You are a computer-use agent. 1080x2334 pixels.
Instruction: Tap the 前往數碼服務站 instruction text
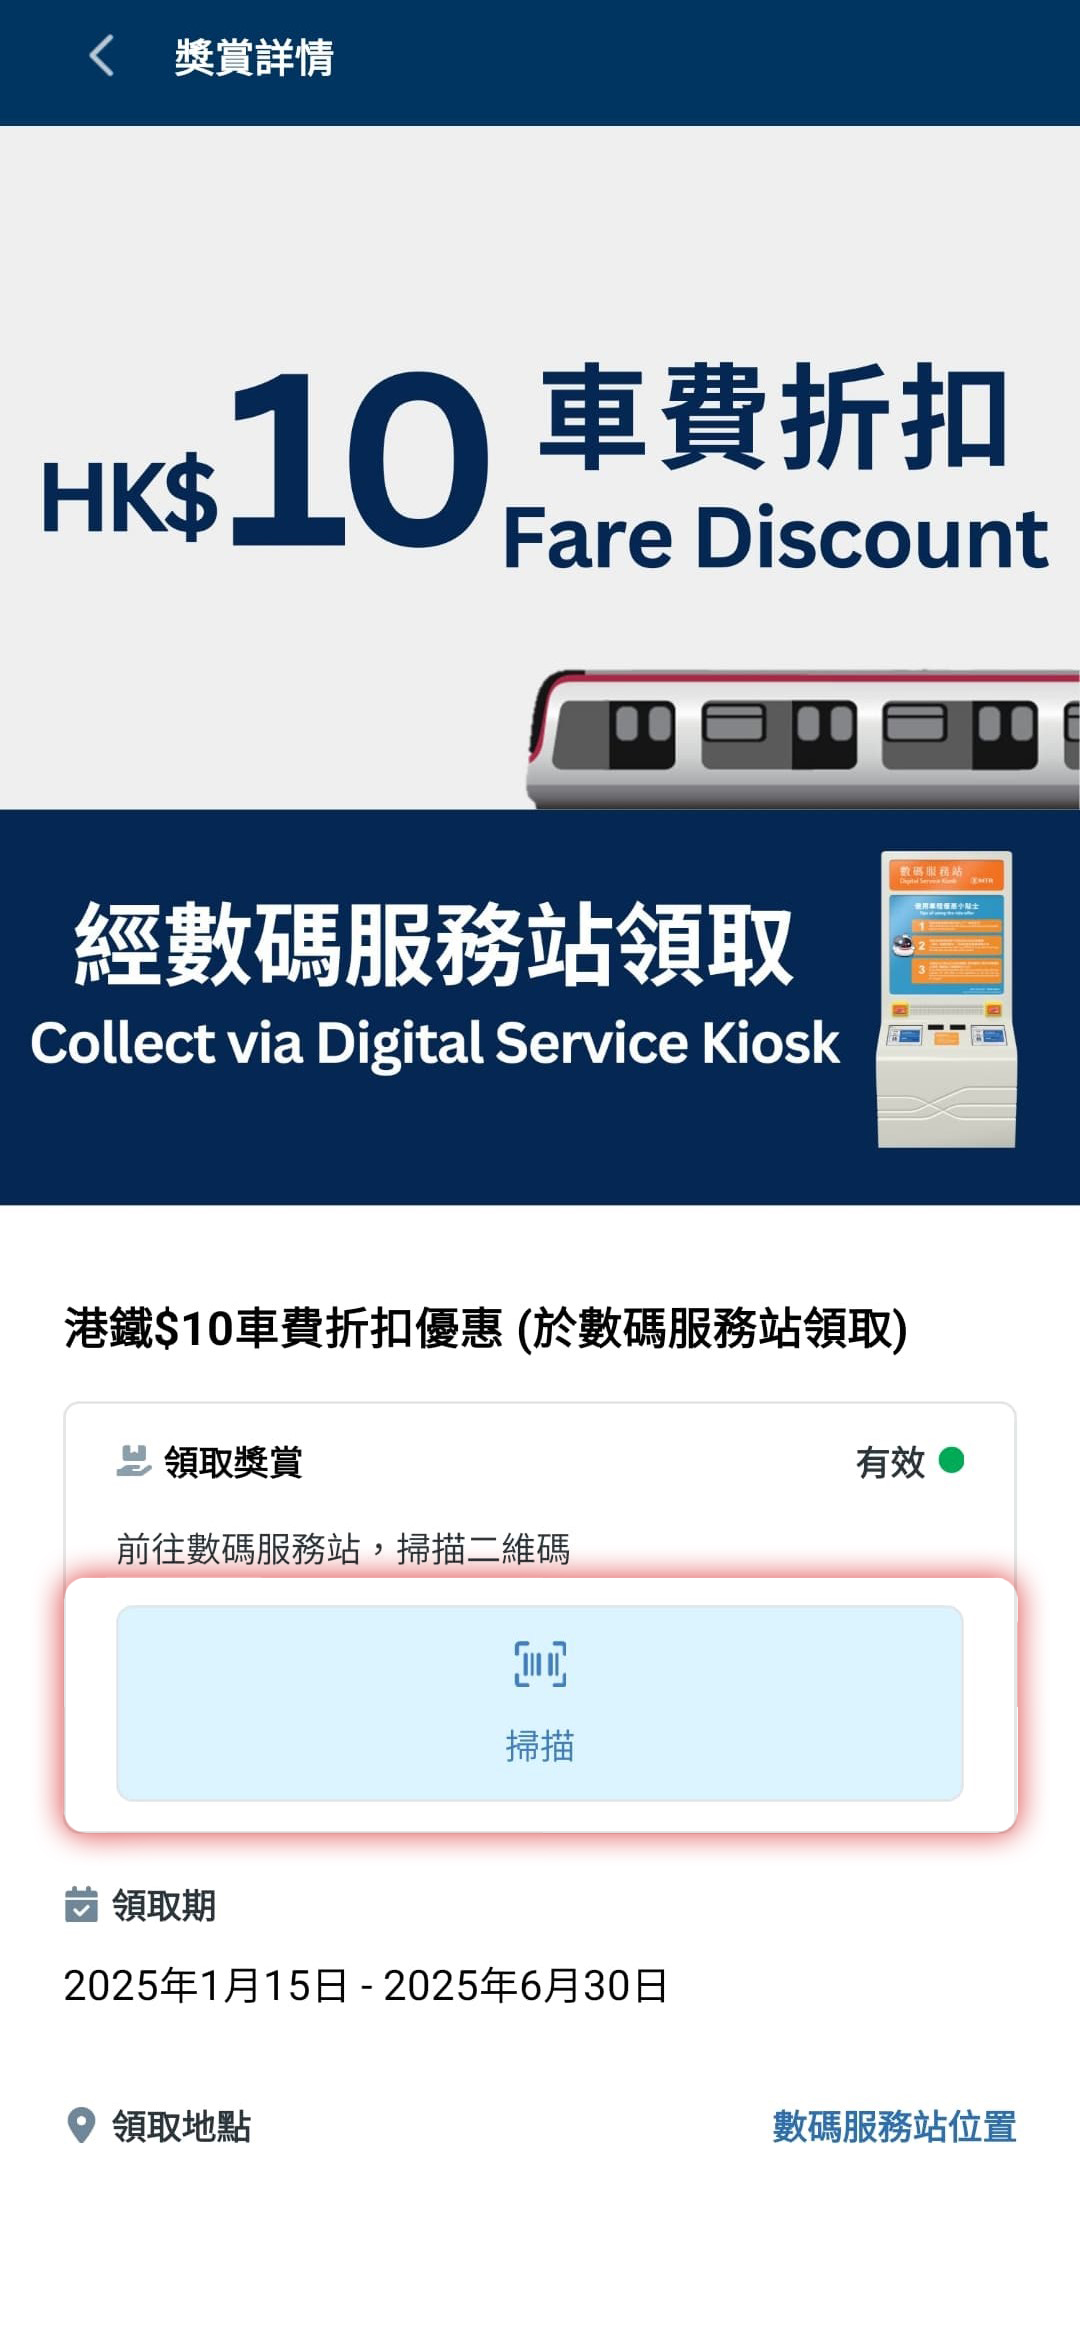343,1548
